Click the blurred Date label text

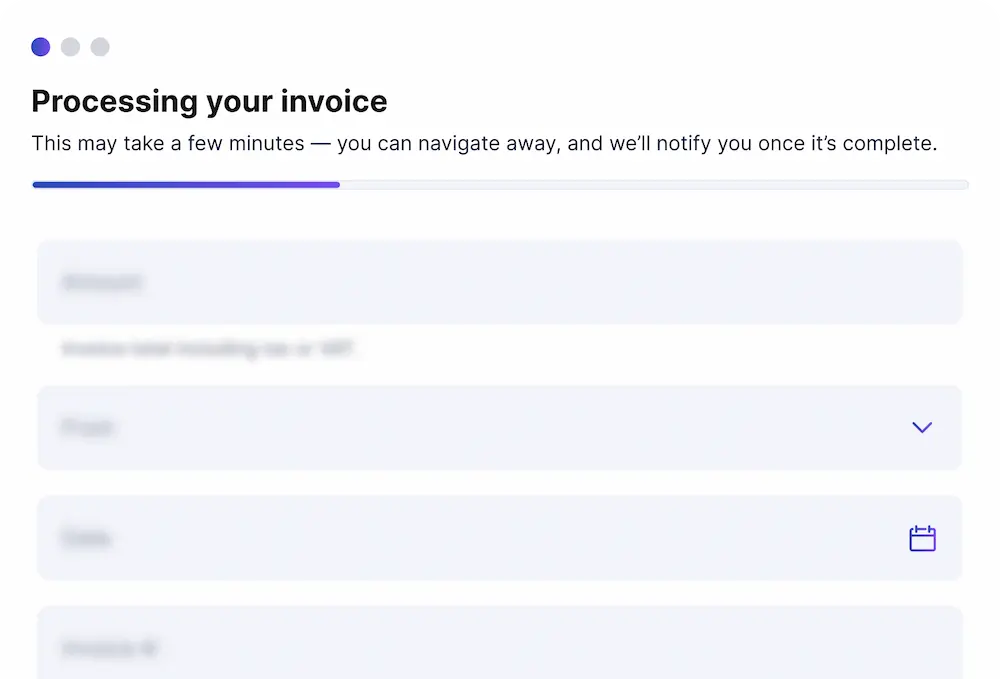(x=86, y=539)
